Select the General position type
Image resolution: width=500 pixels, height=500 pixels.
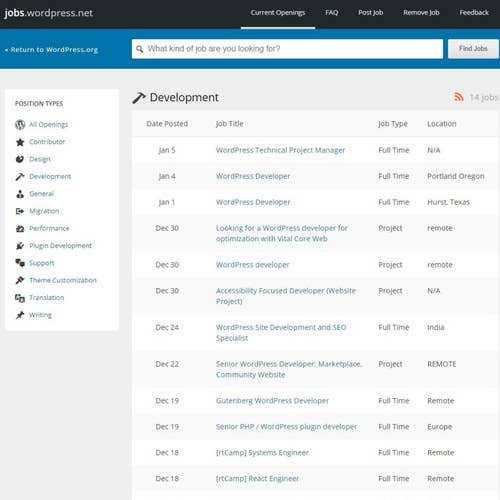point(41,194)
